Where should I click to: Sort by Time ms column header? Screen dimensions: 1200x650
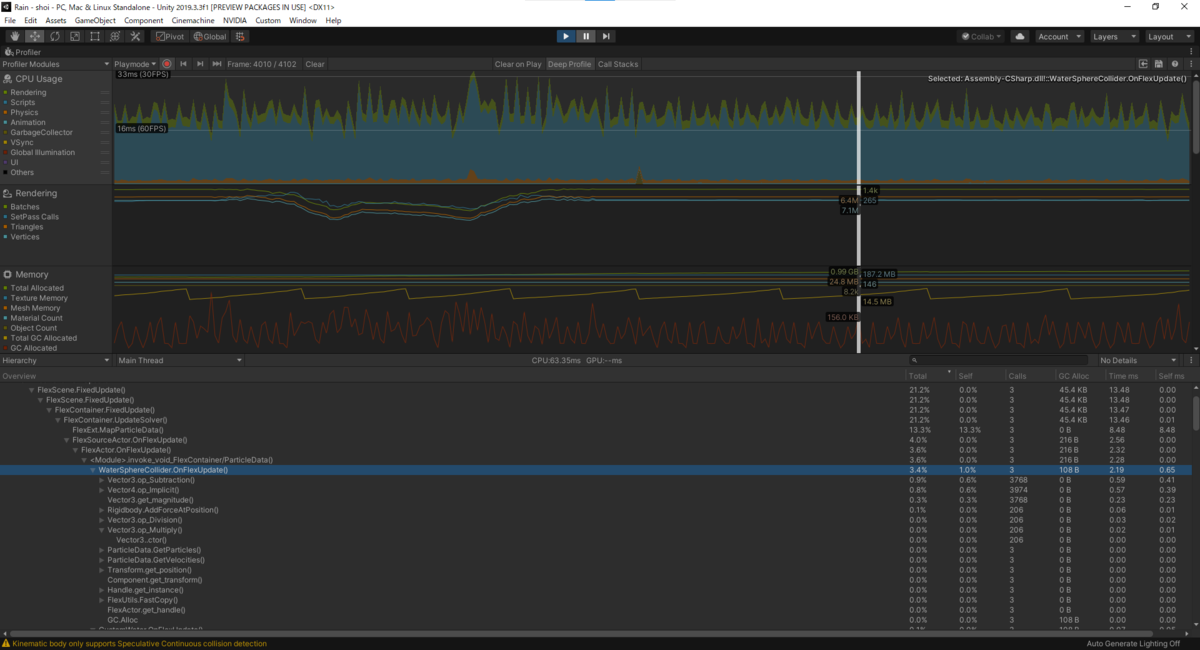pyautogui.click(x=1130, y=376)
